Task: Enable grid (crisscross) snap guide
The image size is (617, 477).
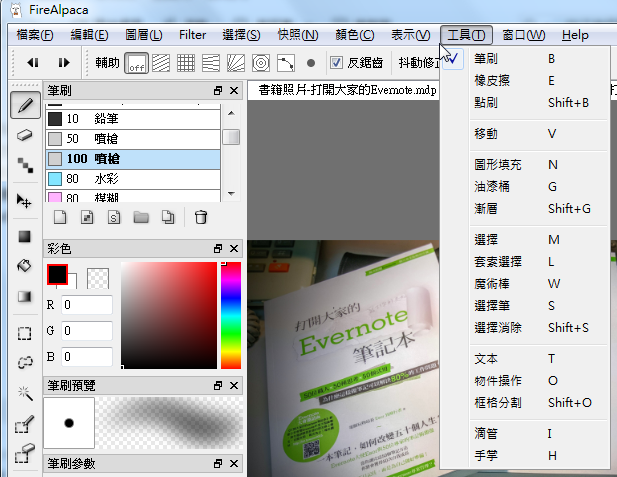Action: 186,63
